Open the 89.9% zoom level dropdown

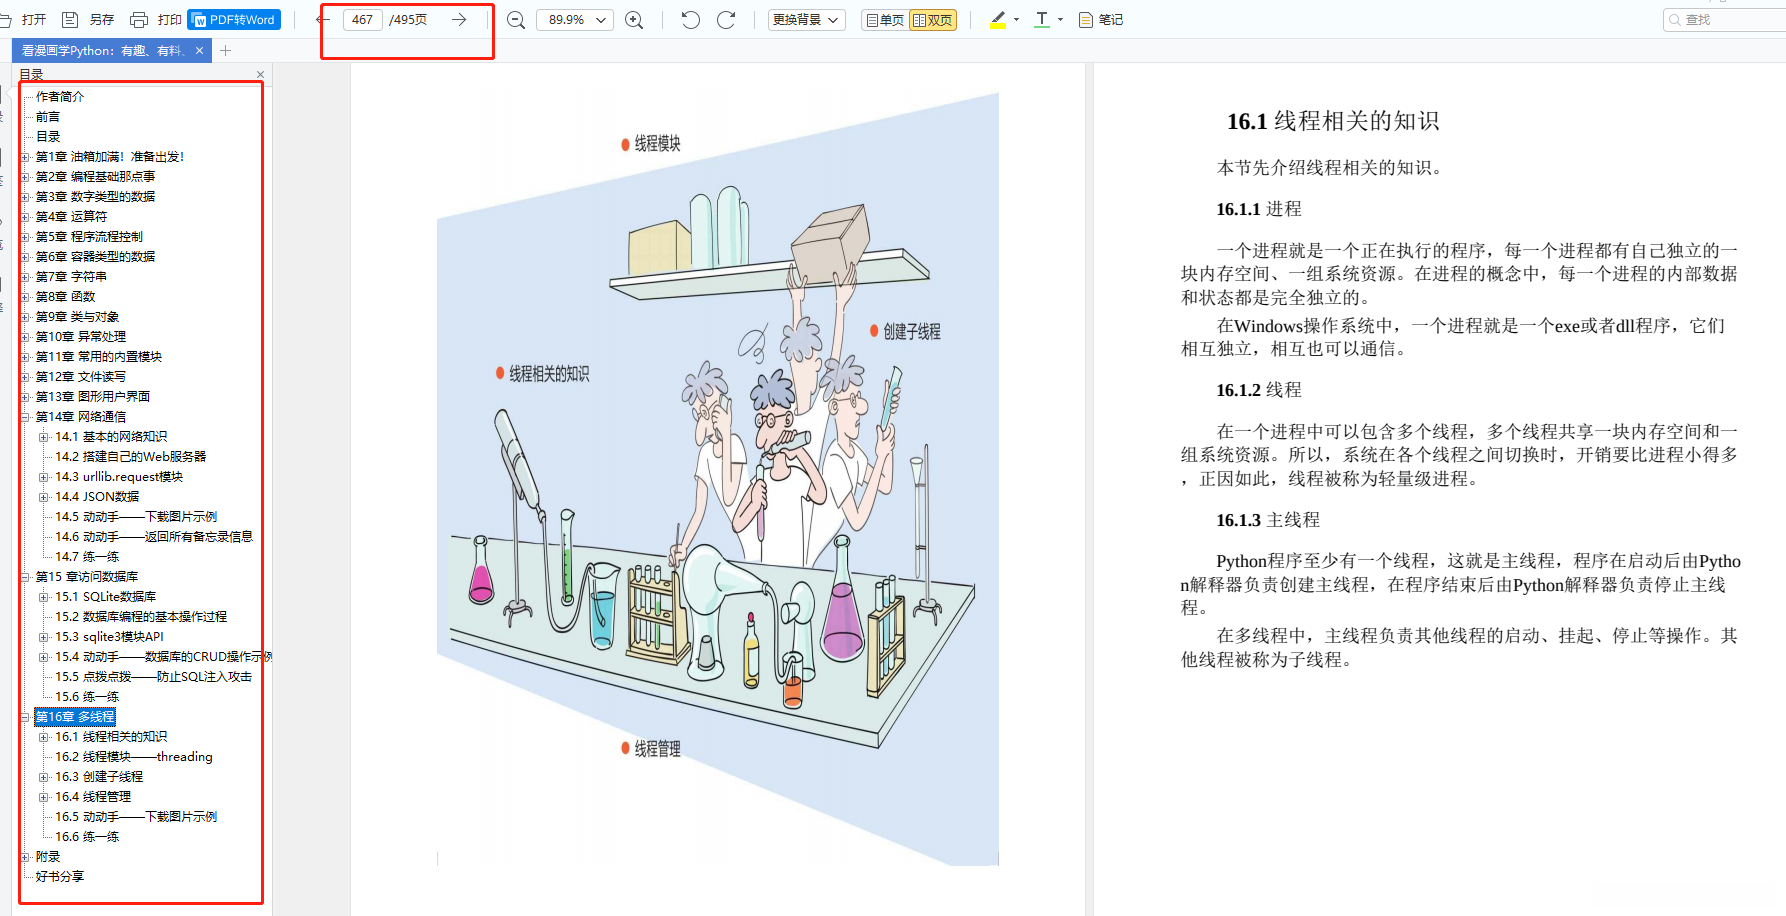575,20
